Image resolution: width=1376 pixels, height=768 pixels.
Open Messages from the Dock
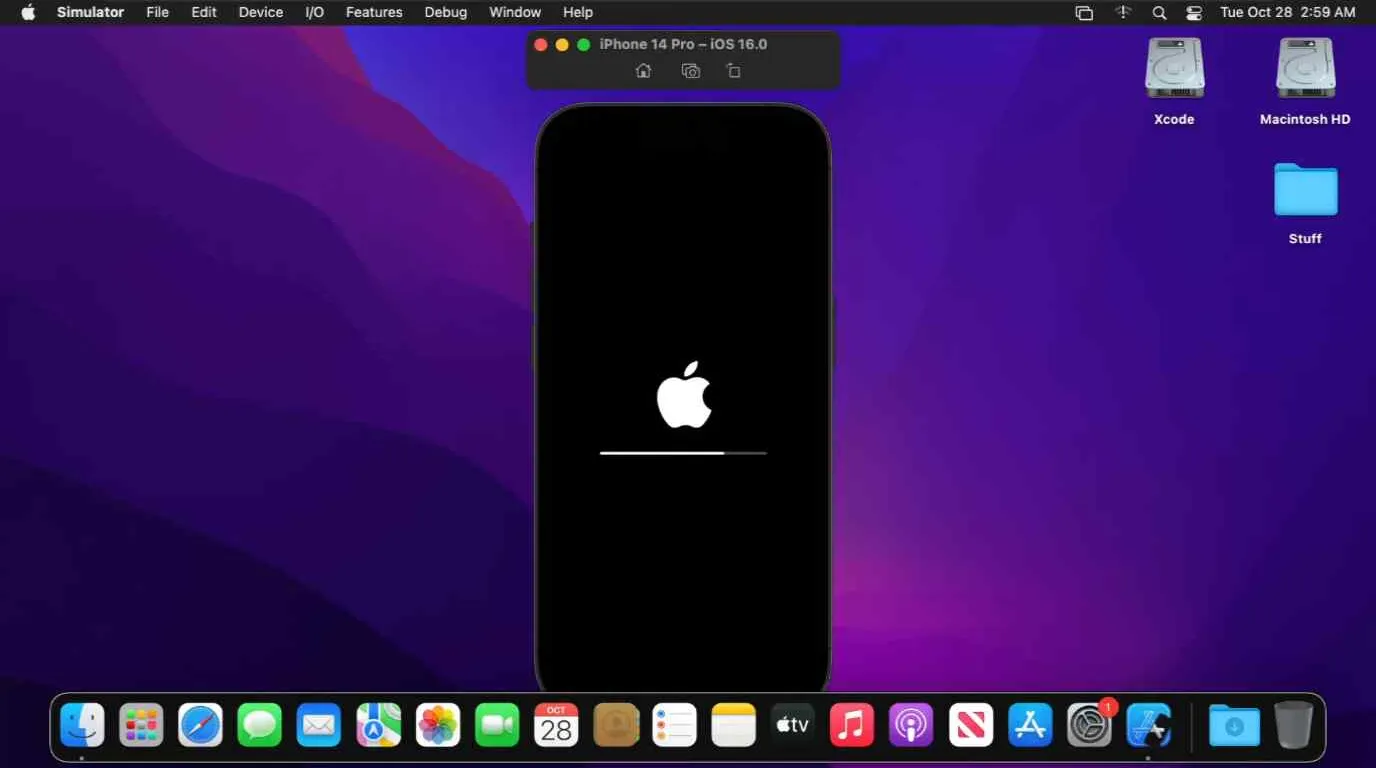[260, 725]
